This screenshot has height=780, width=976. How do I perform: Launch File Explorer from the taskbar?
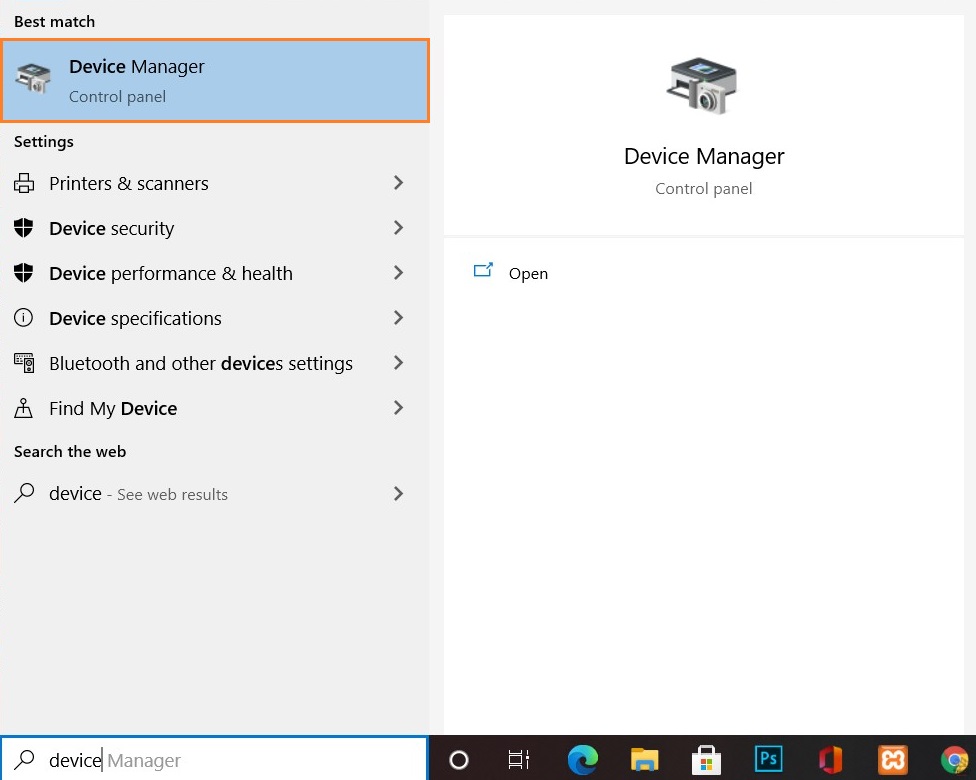(x=644, y=760)
